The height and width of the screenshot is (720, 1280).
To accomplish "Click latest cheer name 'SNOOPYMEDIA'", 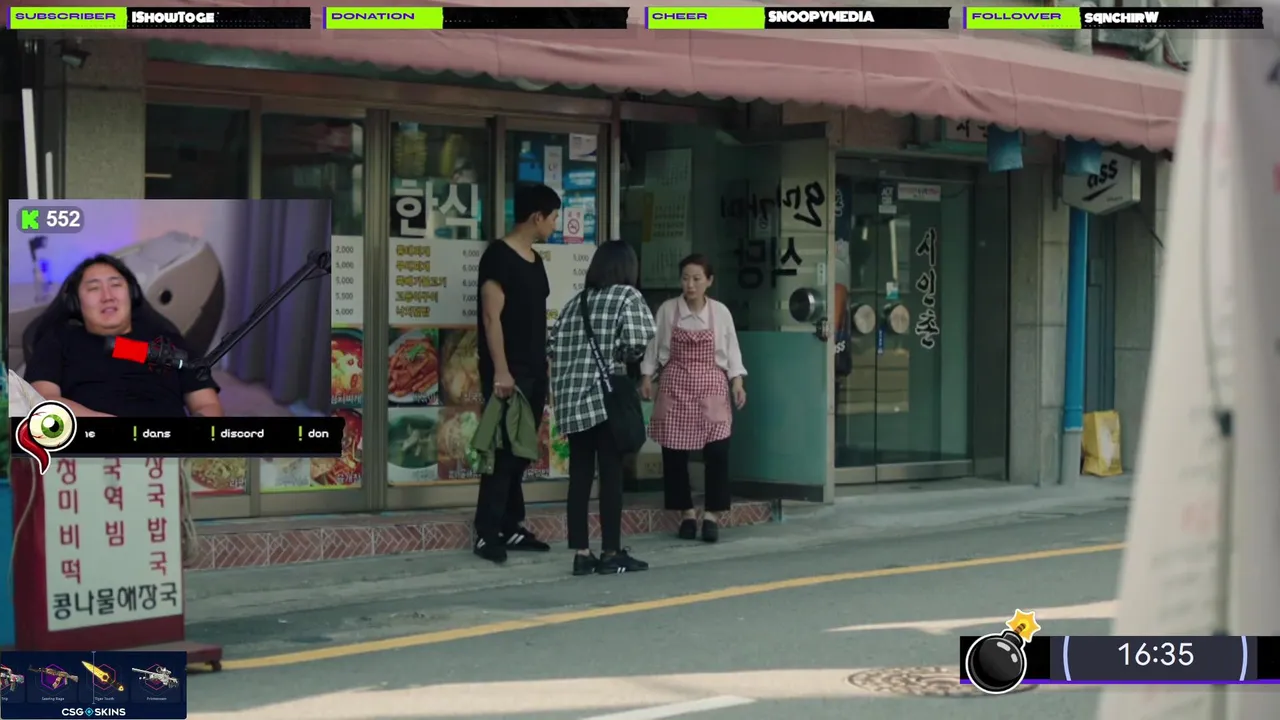I will [x=820, y=17].
